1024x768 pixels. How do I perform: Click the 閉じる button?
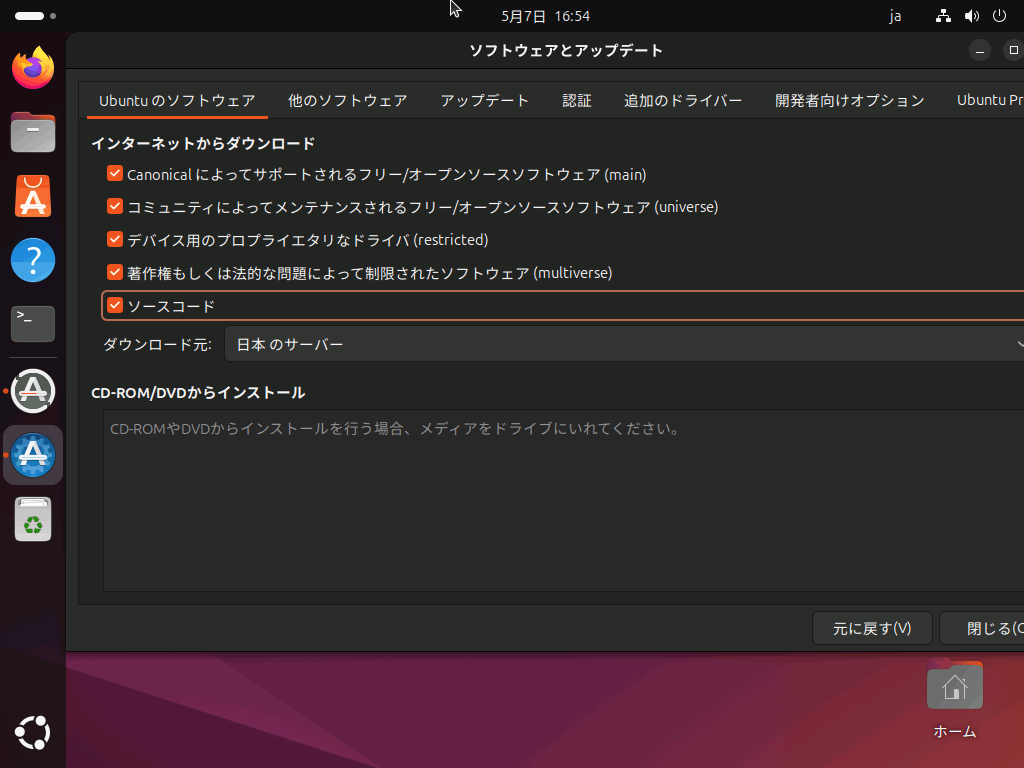(982, 628)
